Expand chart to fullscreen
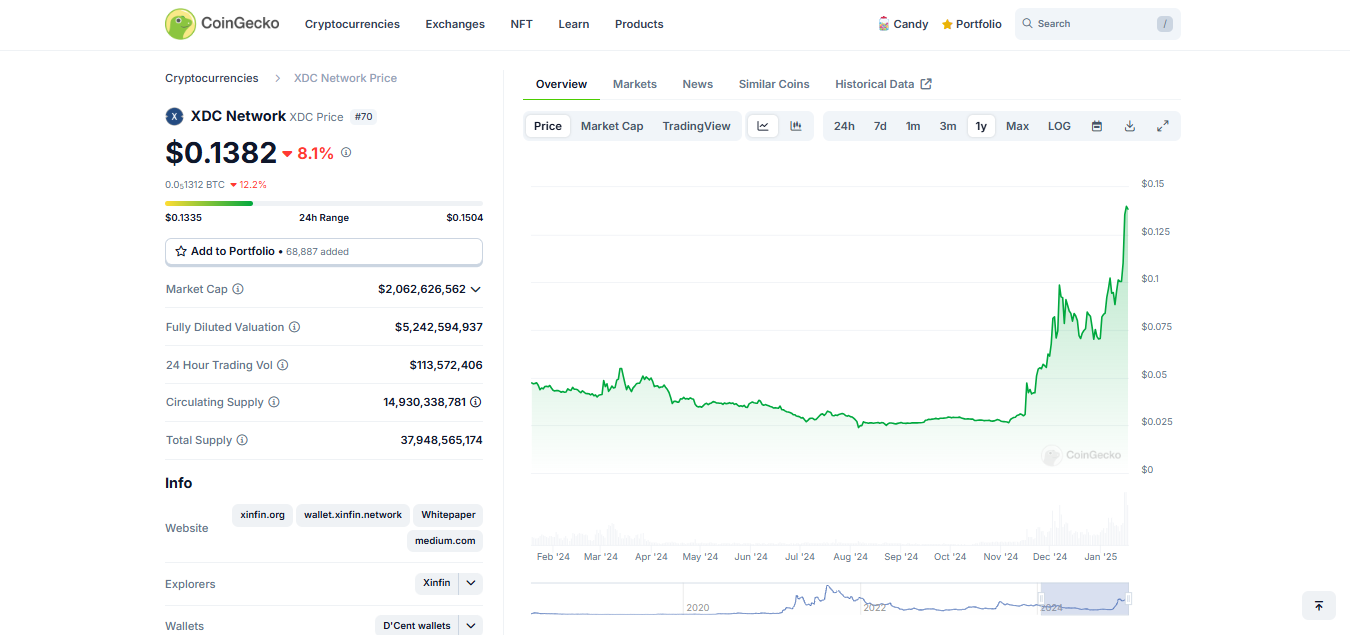 pyautogui.click(x=1163, y=126)
